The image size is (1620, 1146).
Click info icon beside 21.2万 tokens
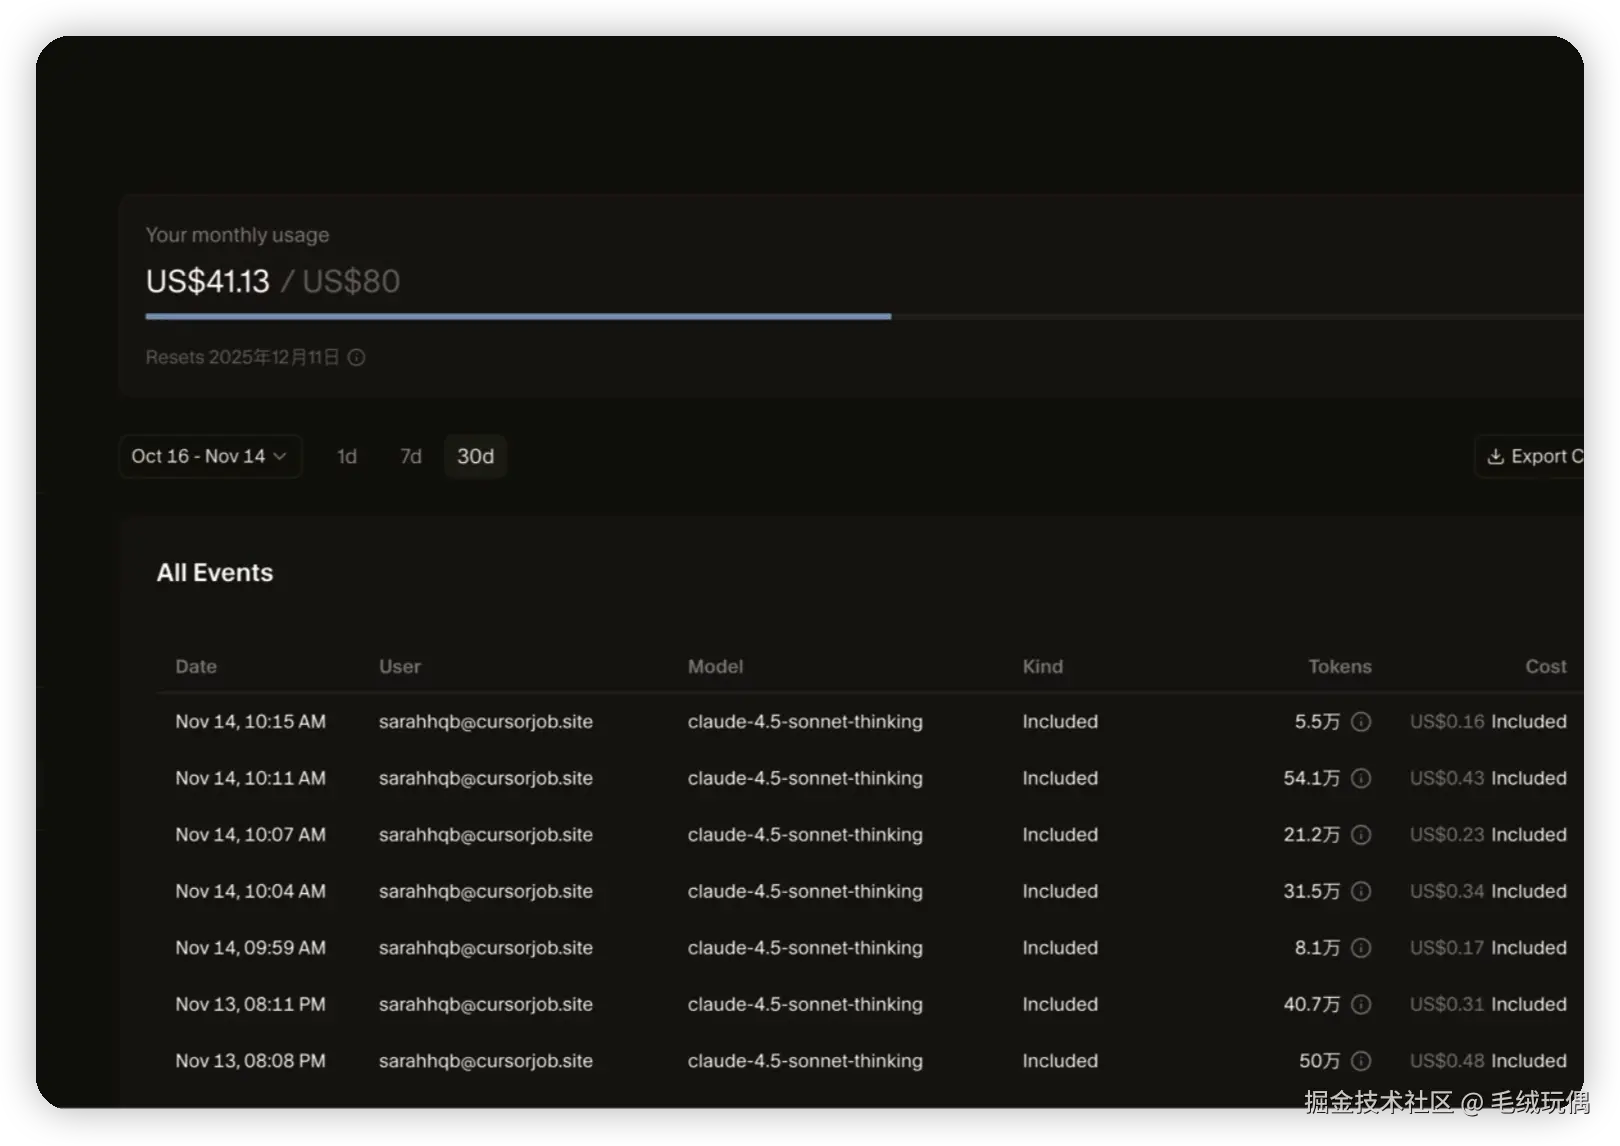coord(1361,835)
